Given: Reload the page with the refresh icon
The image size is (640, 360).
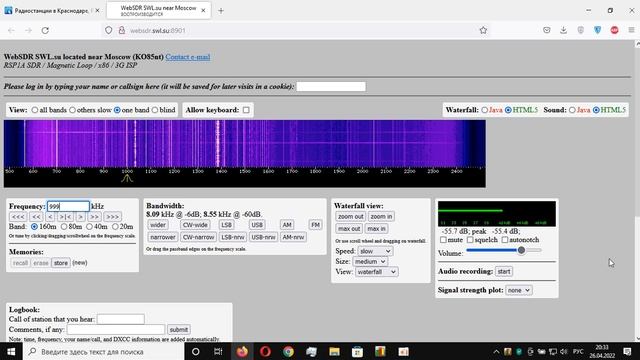Looking at the screenshot, I should tap(45, 30).
